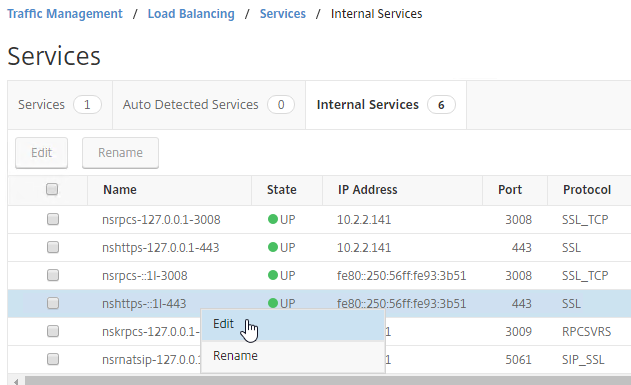Select checkbox for nshttps-127.0.0.1-443 row
The width and height of the screenshot is (631, 385).
pos(53,247)
